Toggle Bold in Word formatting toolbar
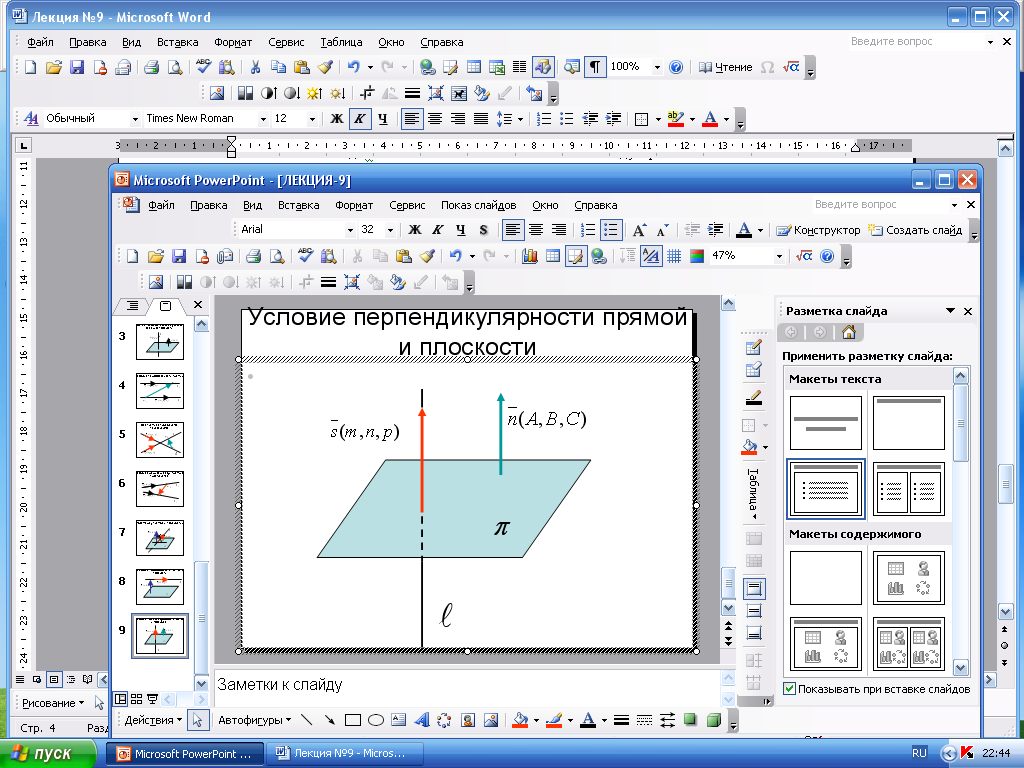 click(x=336, y=118)
